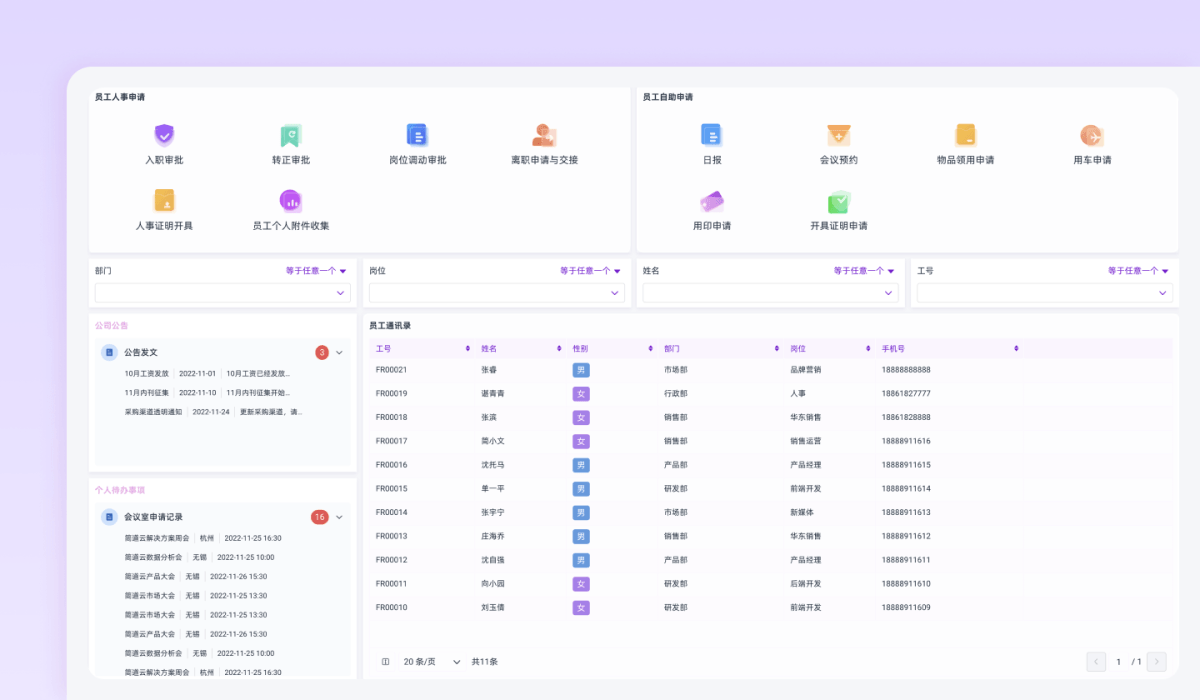Click the name 谢青青
Image resolution: width=1200 pixels, height=700 pixels.
(492, 394)
